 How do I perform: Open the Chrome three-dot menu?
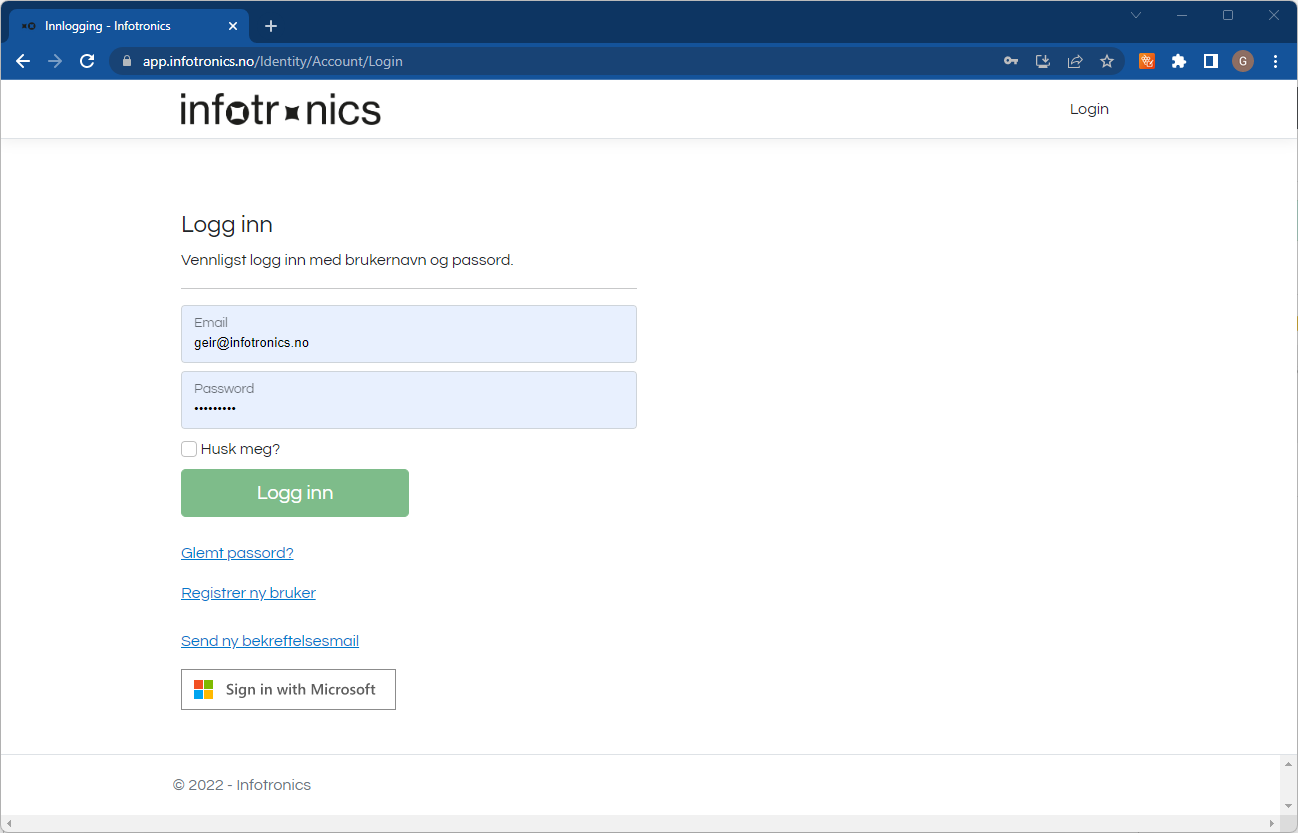(x=1275, y=61)
